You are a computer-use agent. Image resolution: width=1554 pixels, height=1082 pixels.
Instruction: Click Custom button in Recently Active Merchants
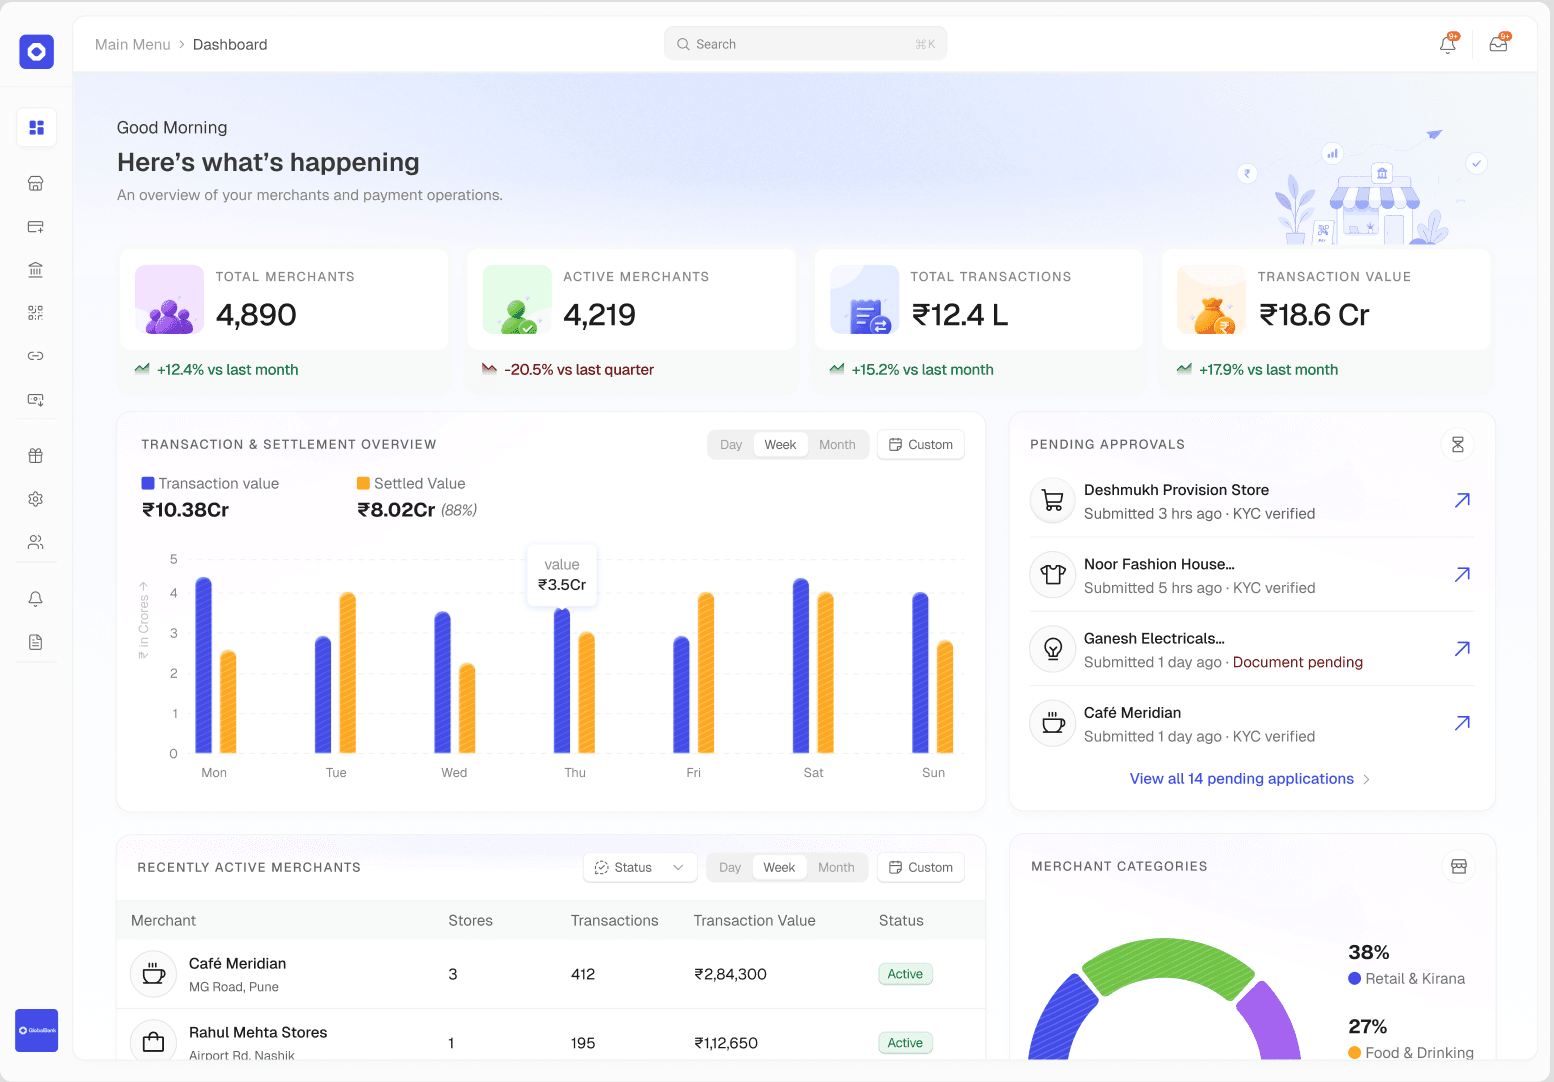(x=921, y=868)
